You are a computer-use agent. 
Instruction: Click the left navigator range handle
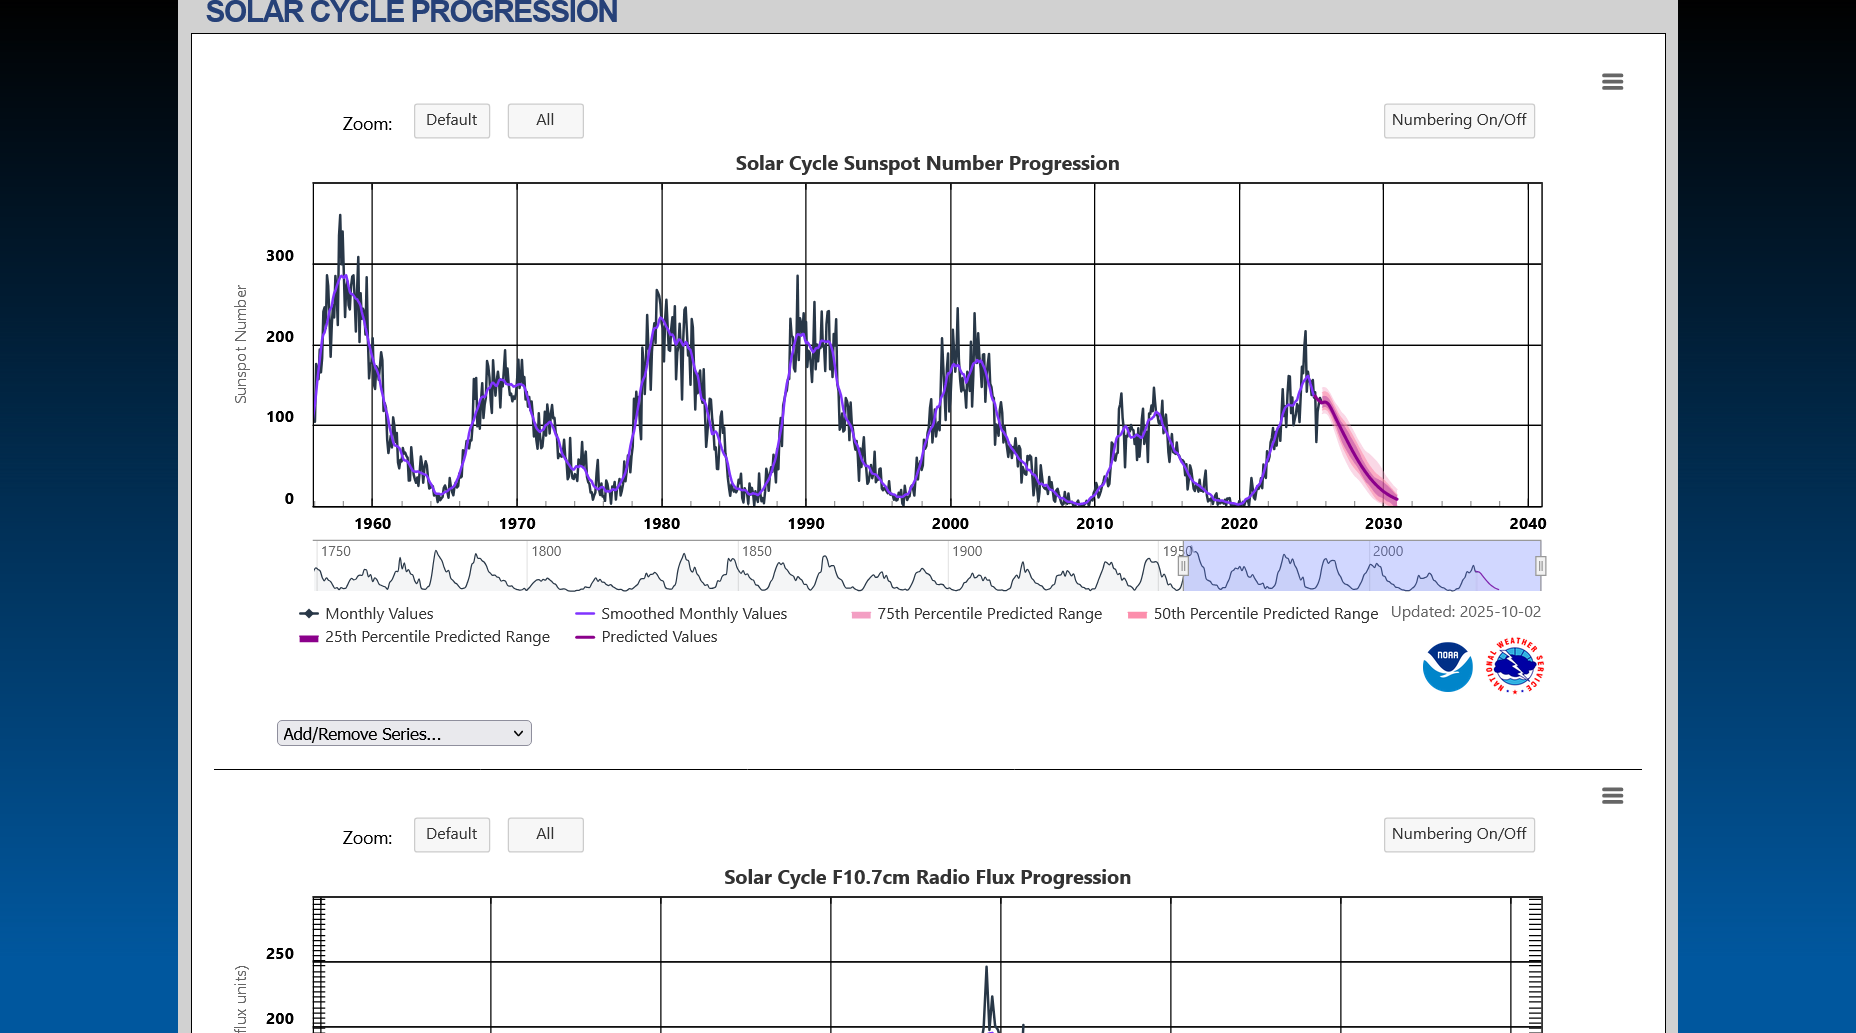[x=1183, y=566]
